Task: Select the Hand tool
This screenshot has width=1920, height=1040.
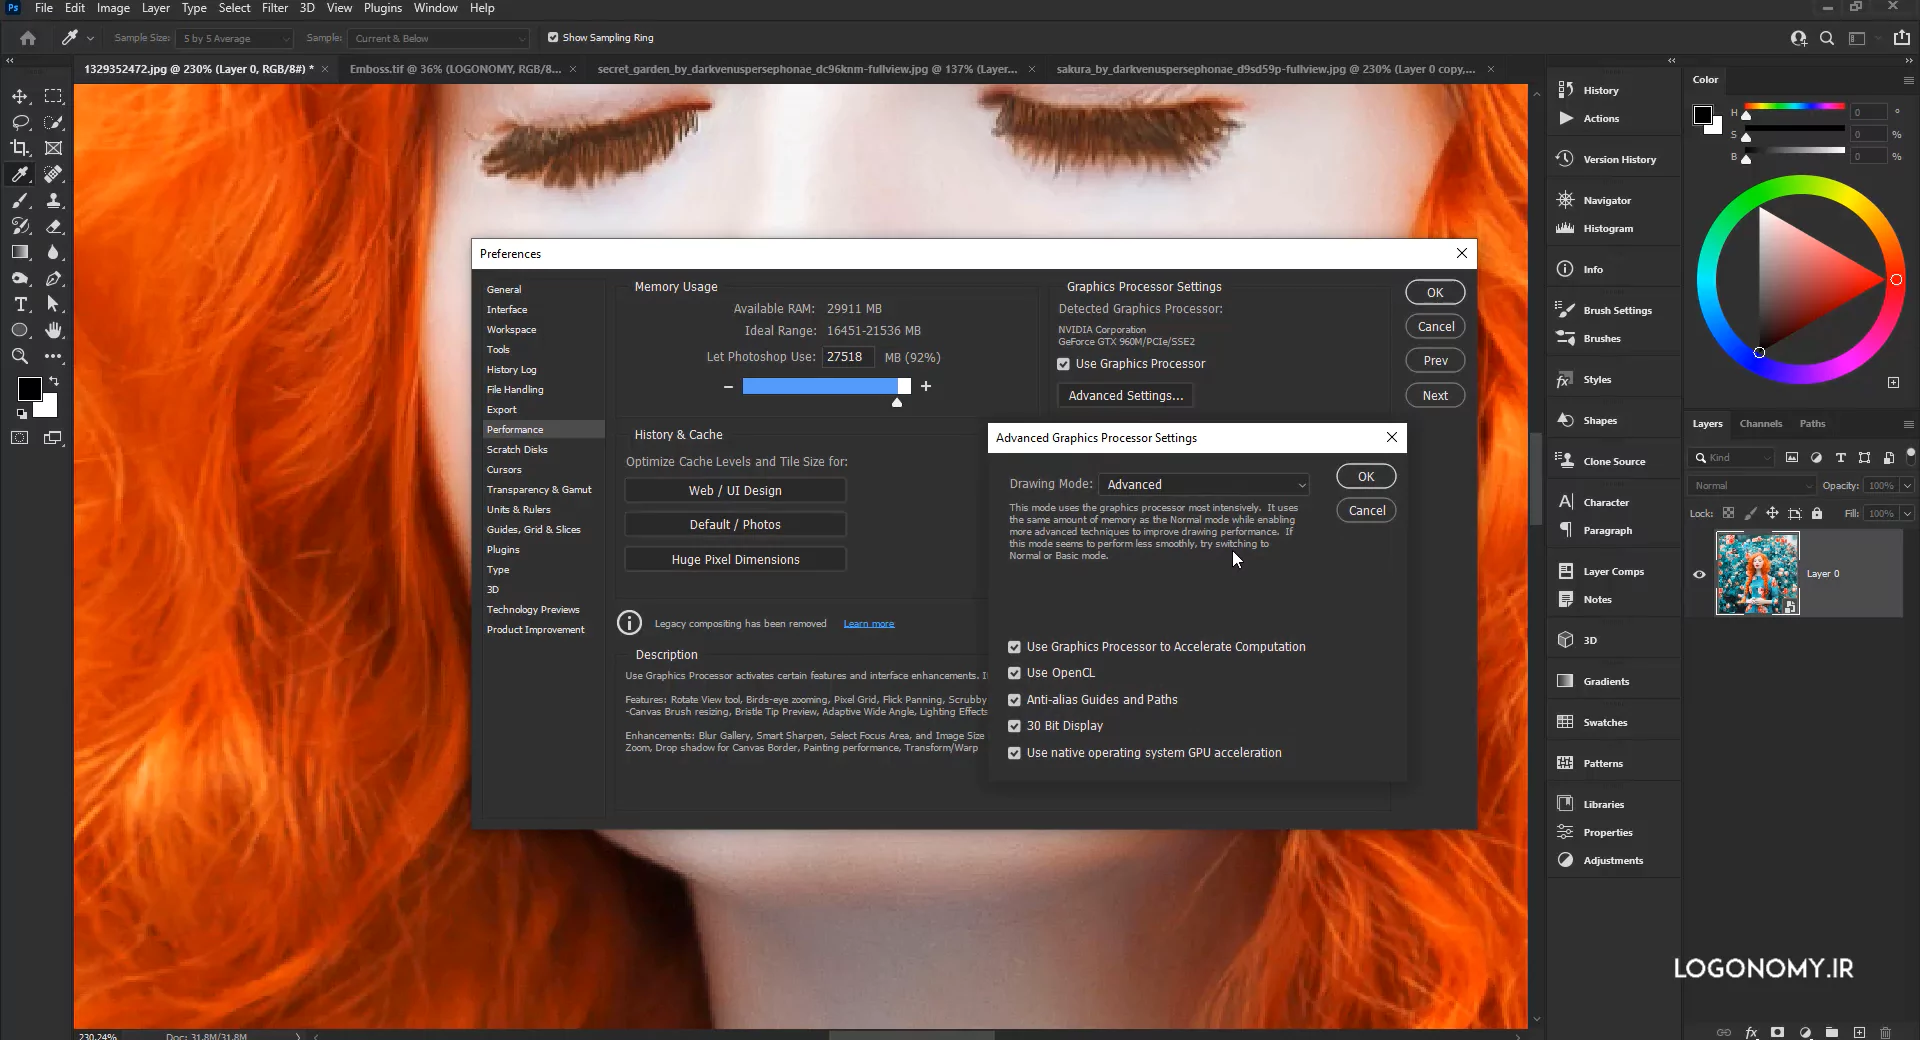Action: pos(54,330)
